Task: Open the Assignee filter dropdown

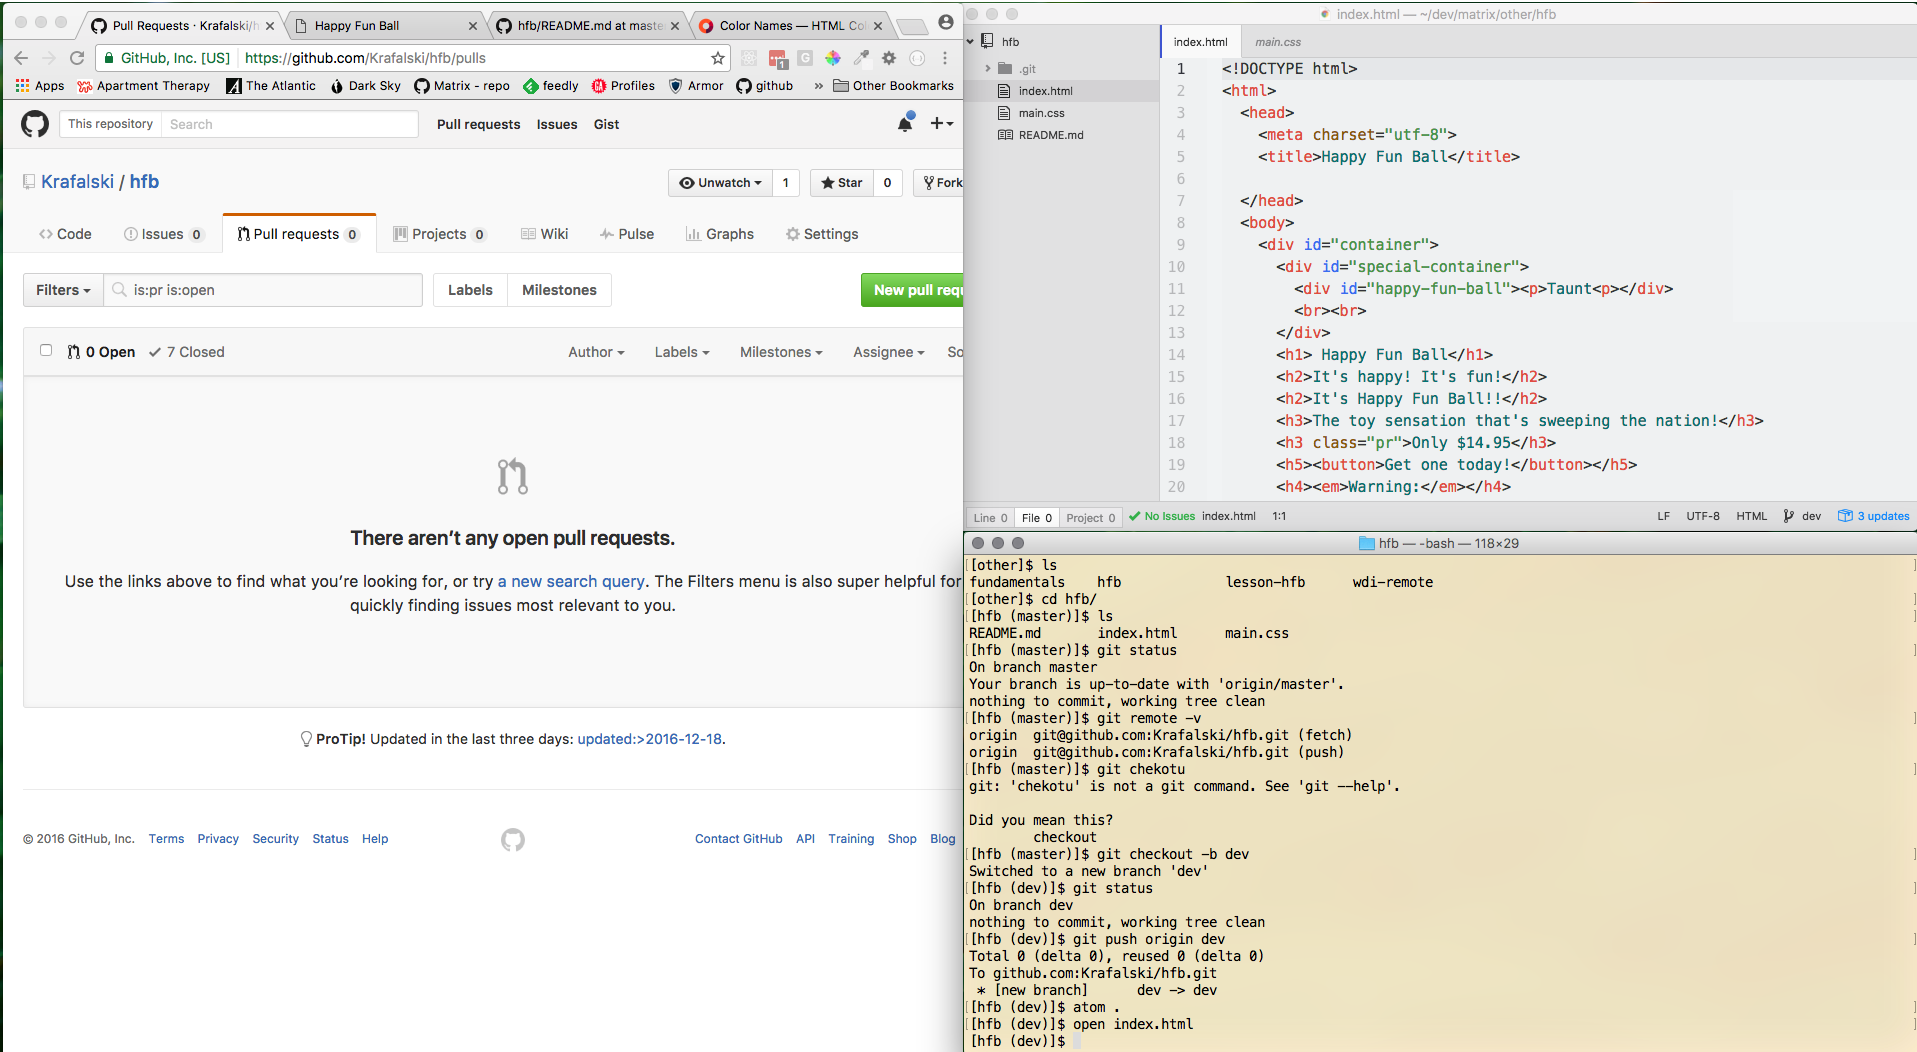Action: coord(888,352)
